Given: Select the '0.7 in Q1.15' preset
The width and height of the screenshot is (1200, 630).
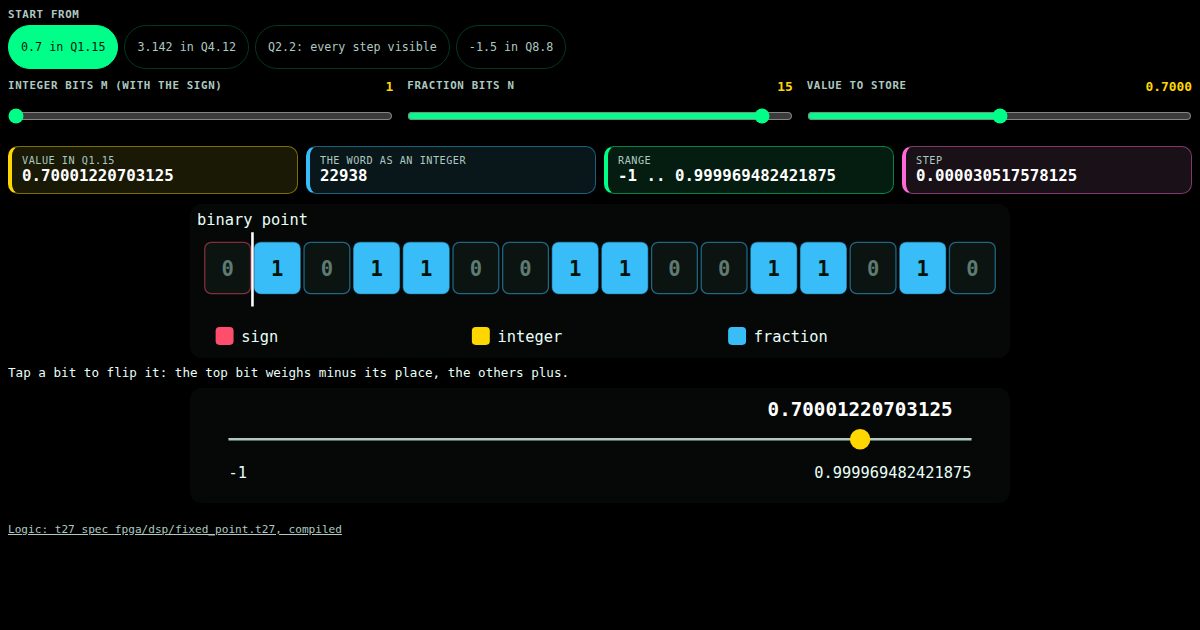Looking at the screenshot, I should (63, 47).
